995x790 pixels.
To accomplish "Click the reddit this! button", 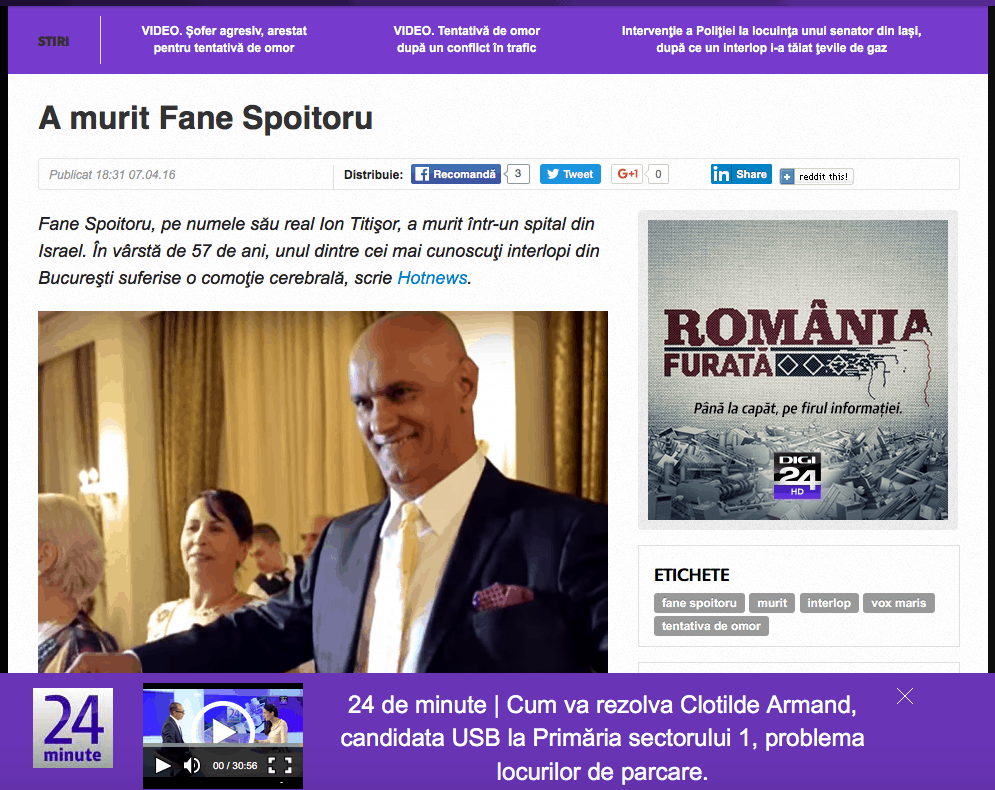I will coord(817,176).
